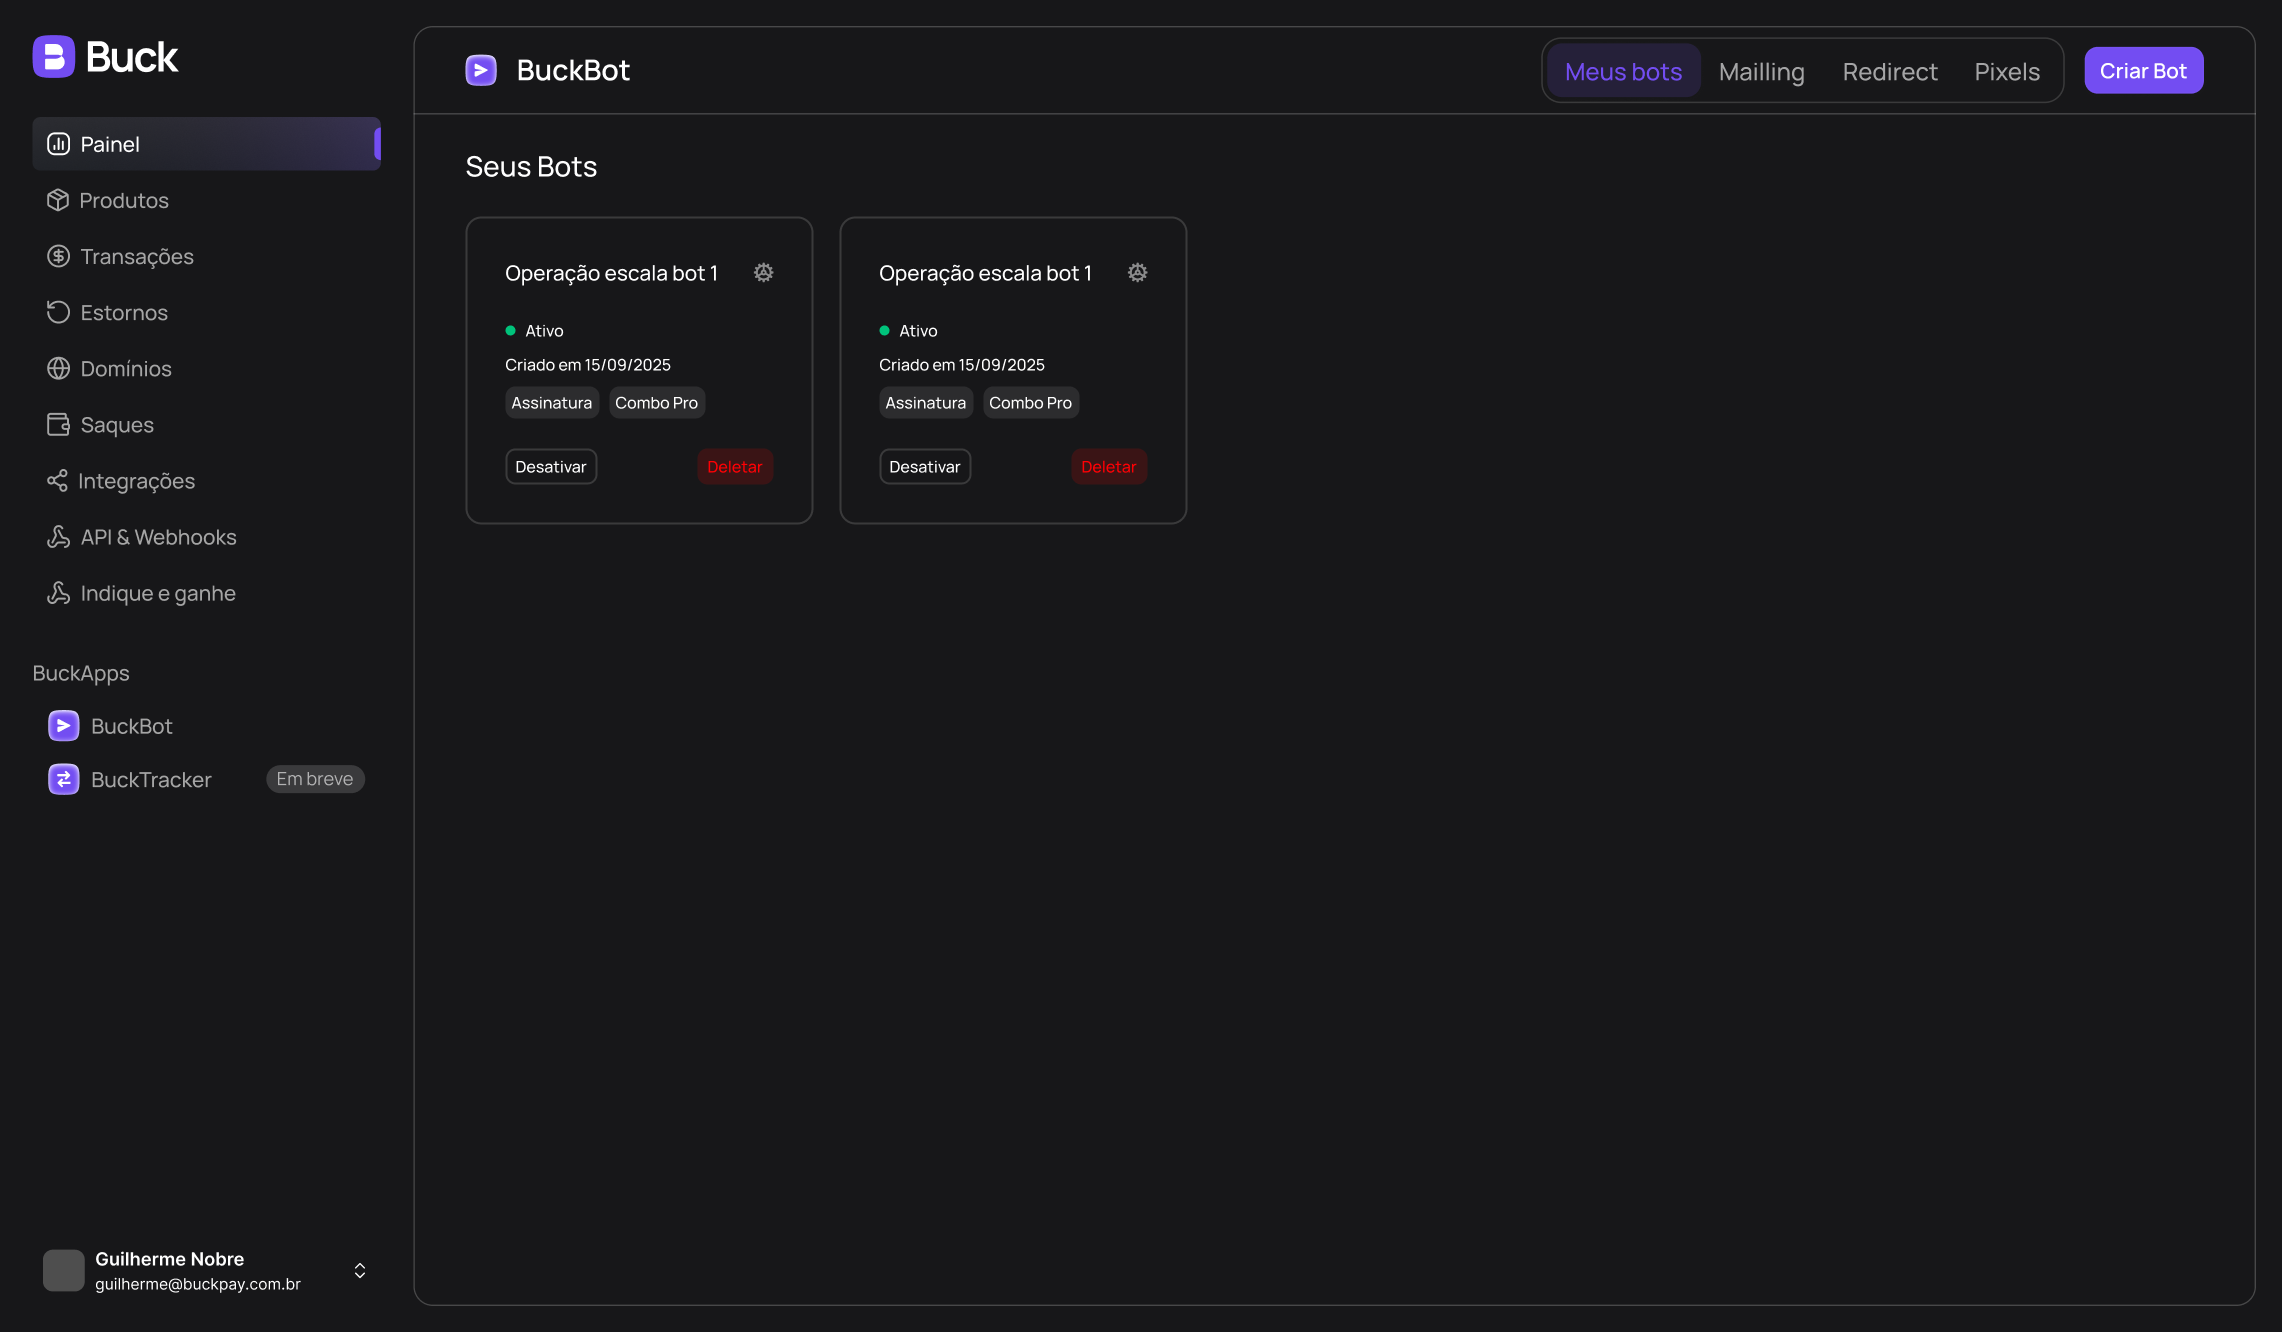Click the BuckBot icon in the sidebar
This screenshot has height=1332, width=2282.
64,726
